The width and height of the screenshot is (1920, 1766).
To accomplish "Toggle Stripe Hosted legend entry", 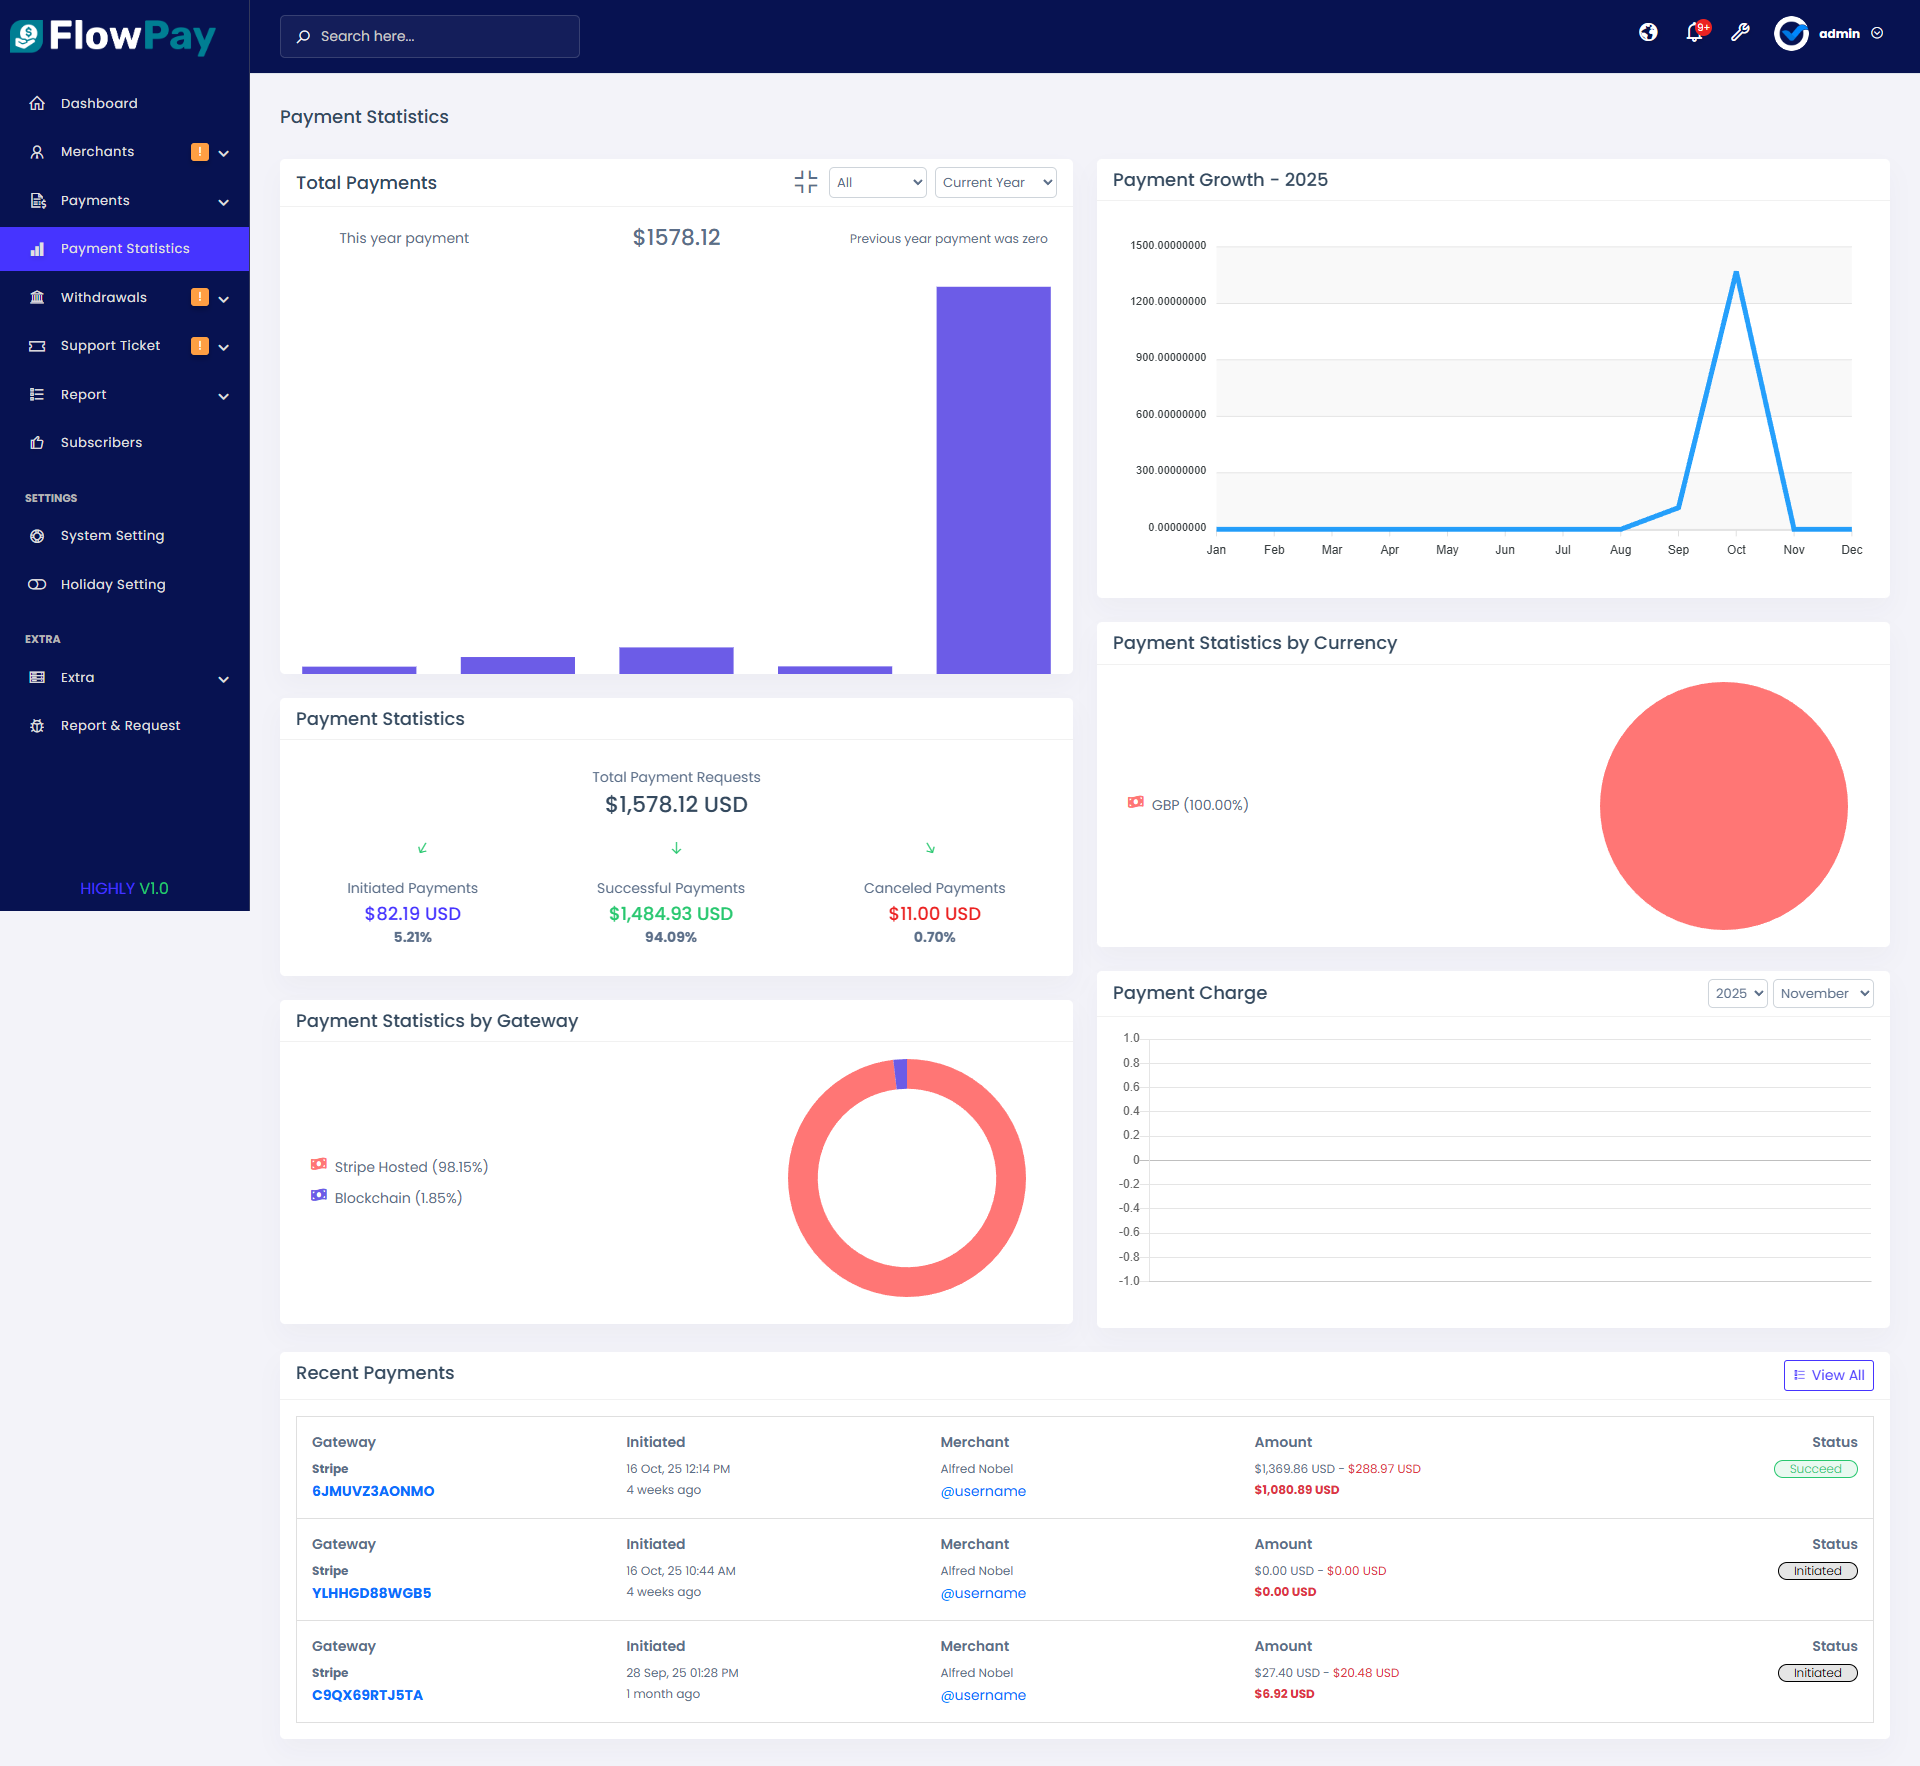I will [400, 1166].
